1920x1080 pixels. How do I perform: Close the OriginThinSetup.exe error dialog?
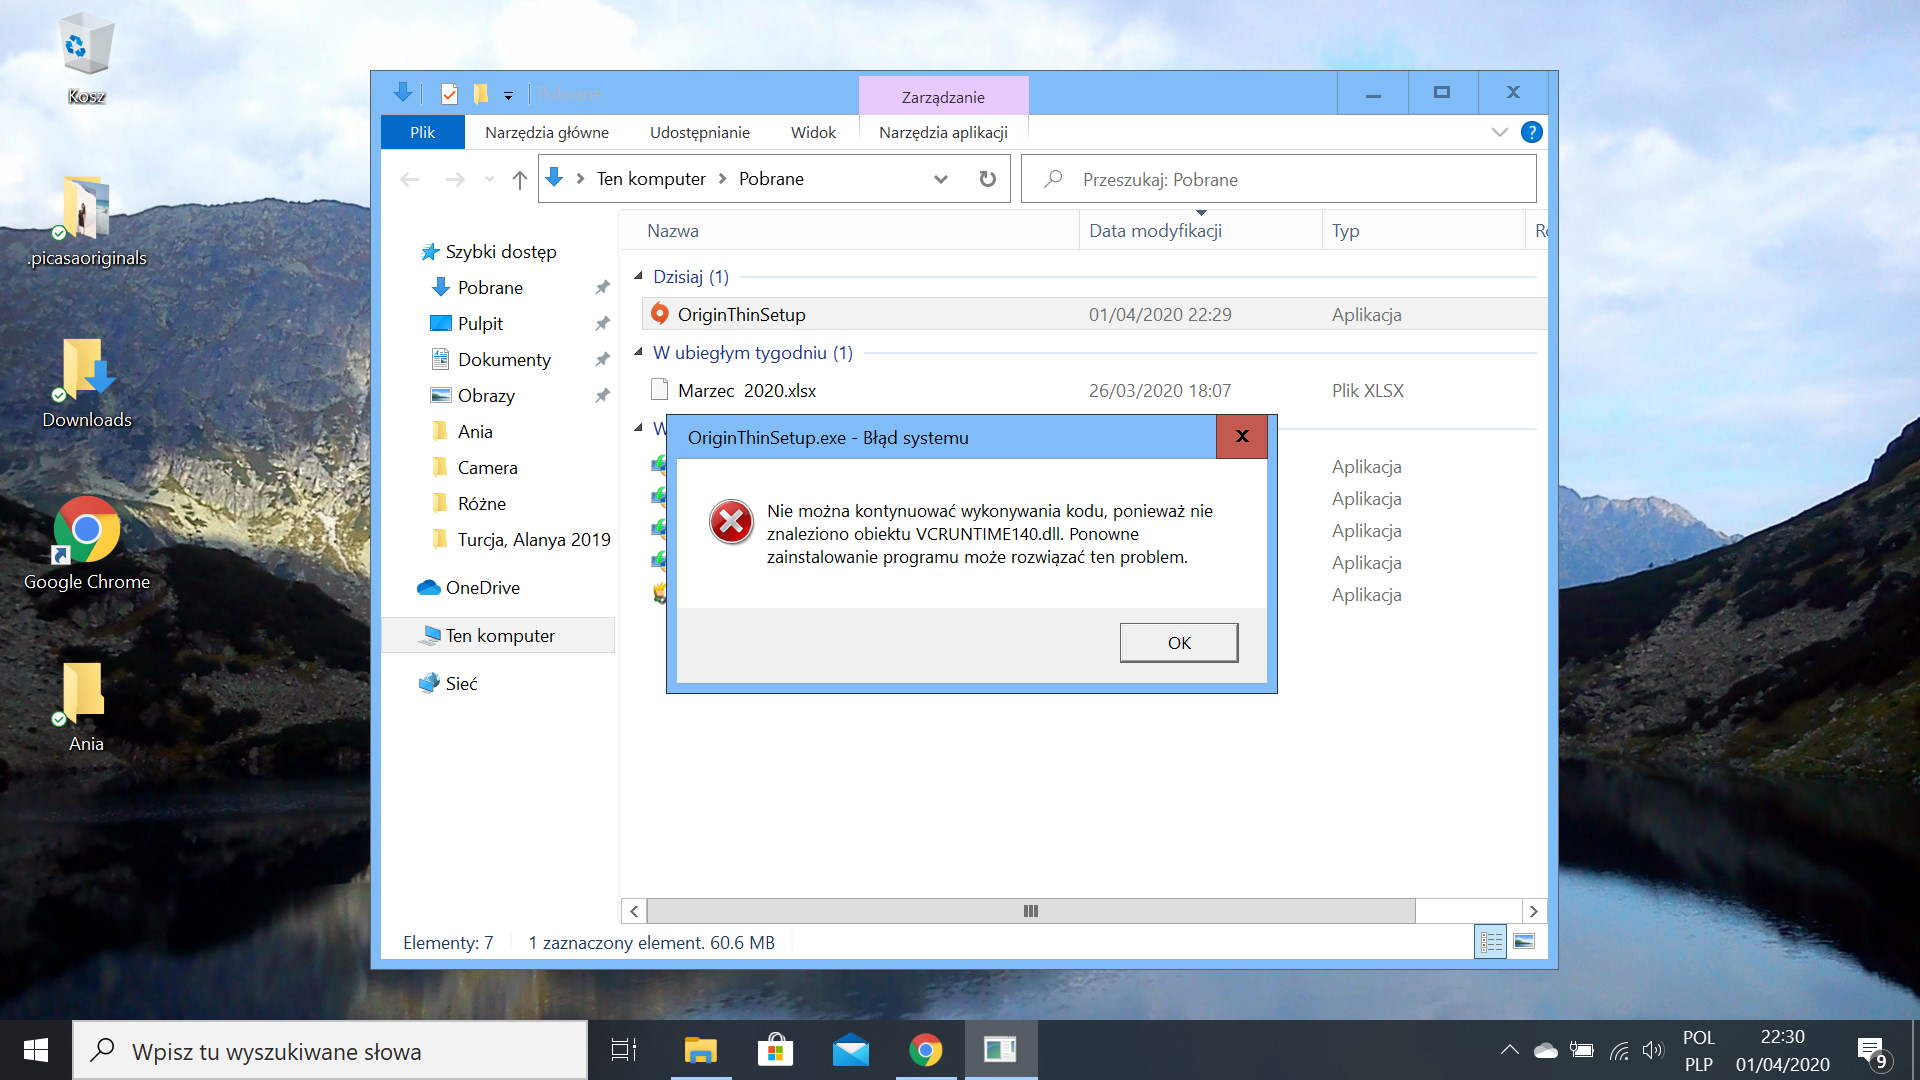click(x=1241, y=436)
